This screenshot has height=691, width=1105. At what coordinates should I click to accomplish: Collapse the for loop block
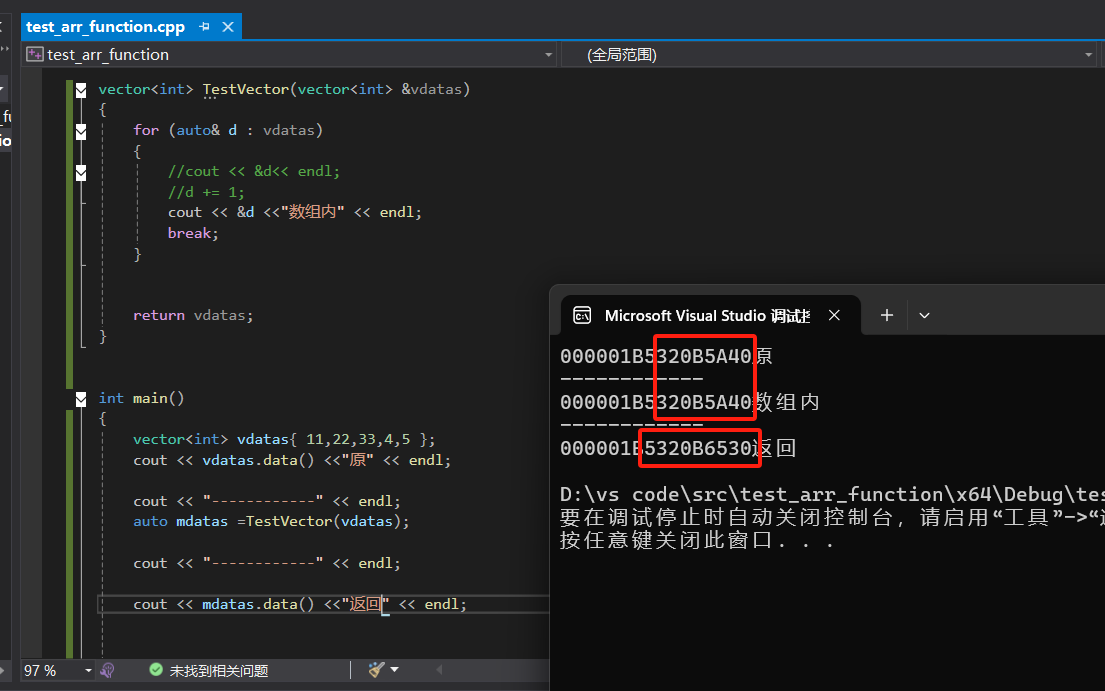coord(81,131)
